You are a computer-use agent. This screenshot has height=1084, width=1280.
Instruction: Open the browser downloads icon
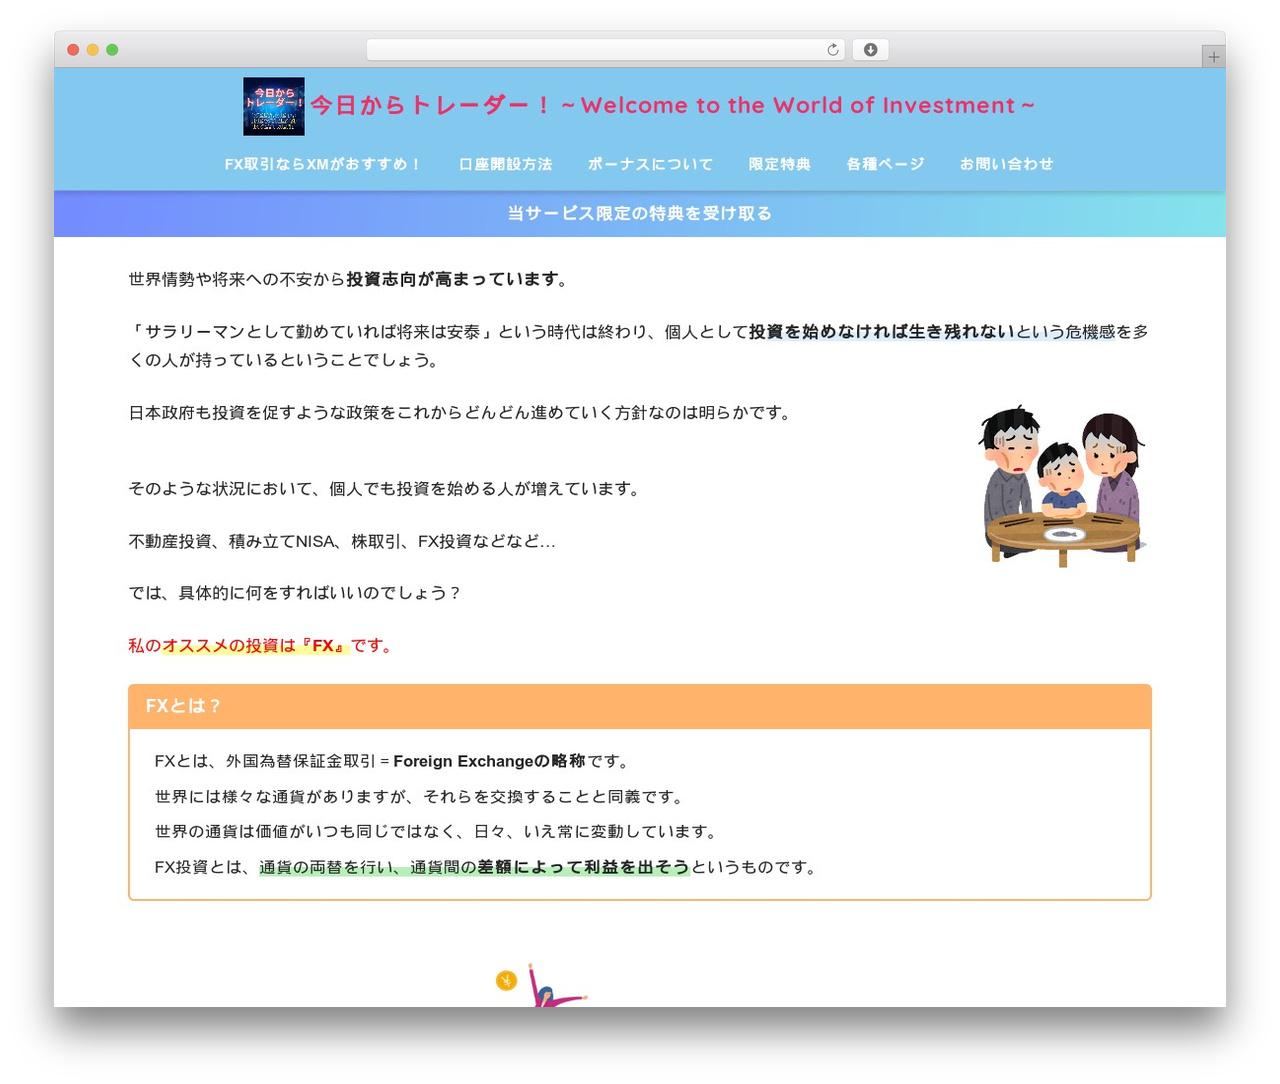[x=870, y=50]
